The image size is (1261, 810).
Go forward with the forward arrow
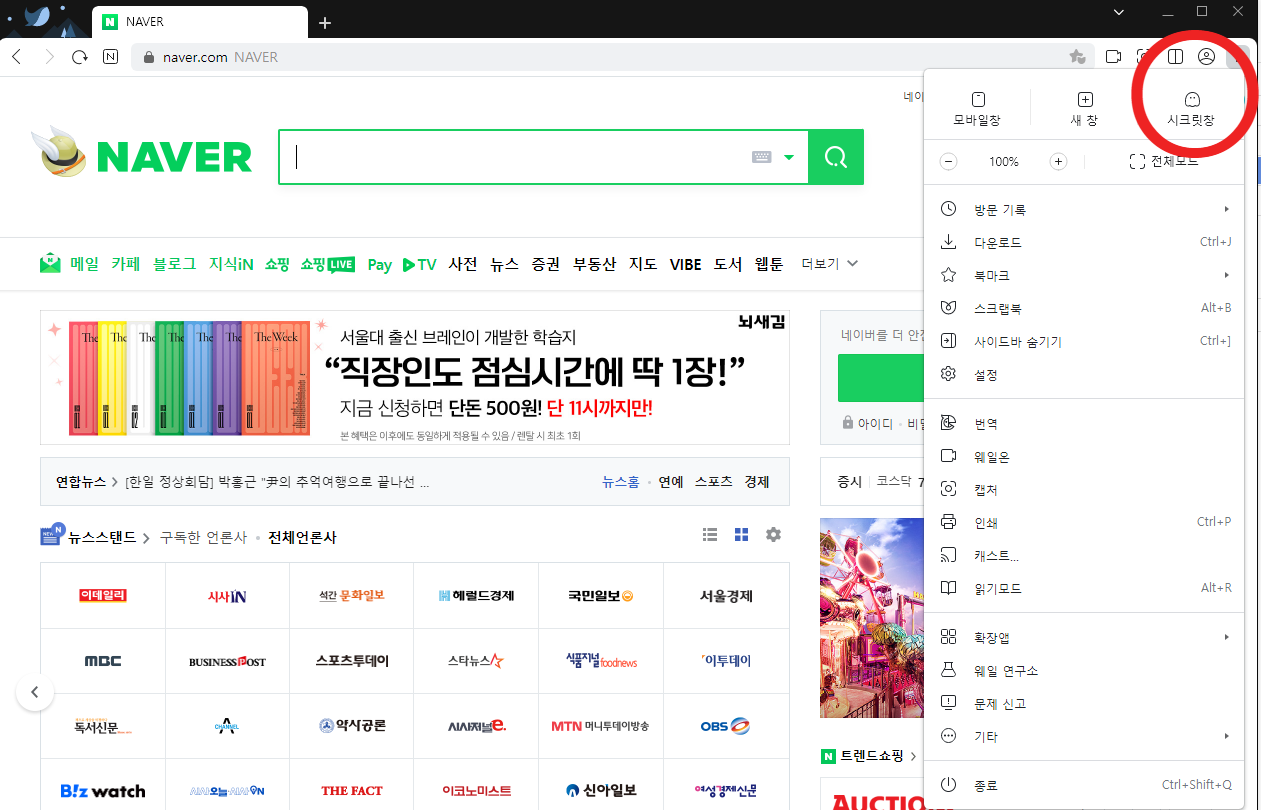49,57
